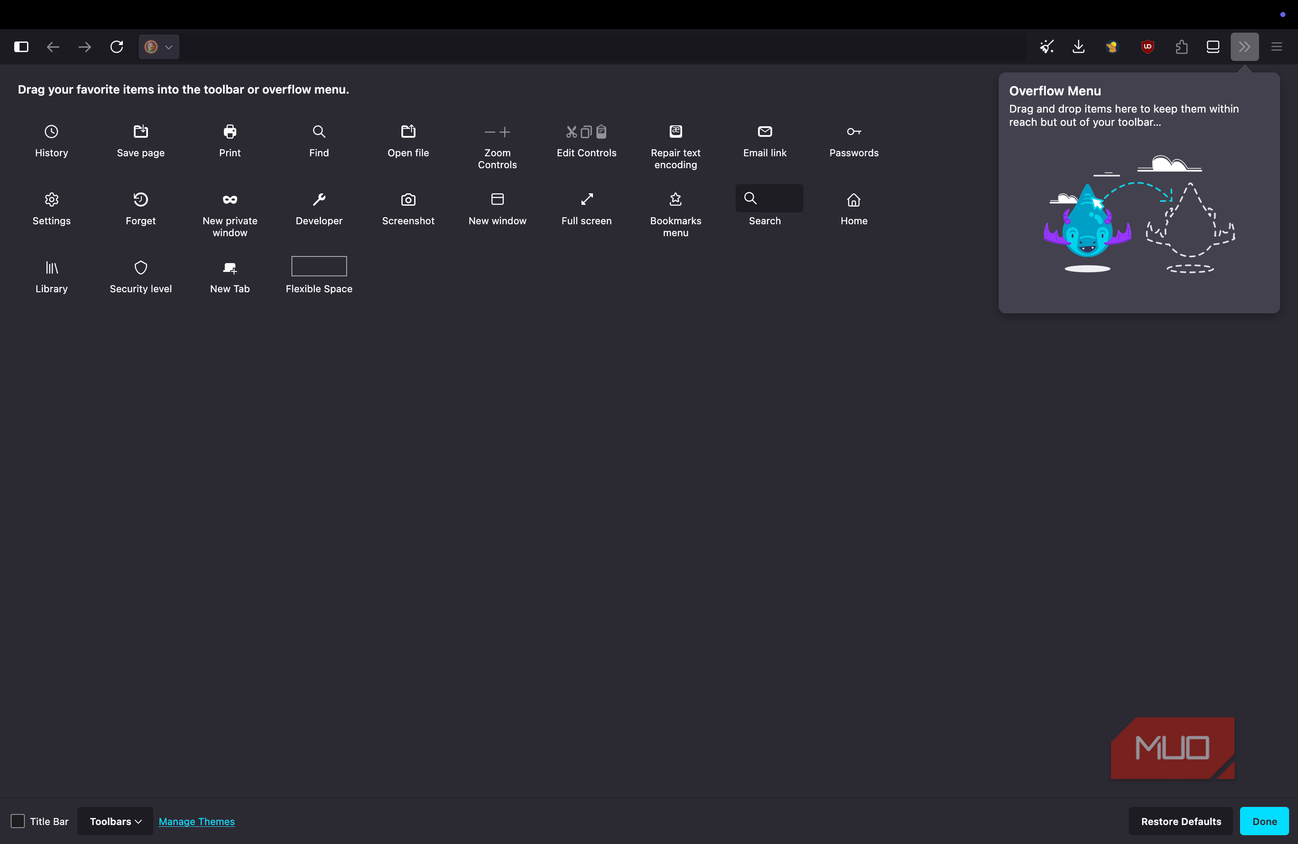Select the Security level shield icon
Image resolution: width=1298 pixels, height=844 pixels.
(x=141, y=268)
